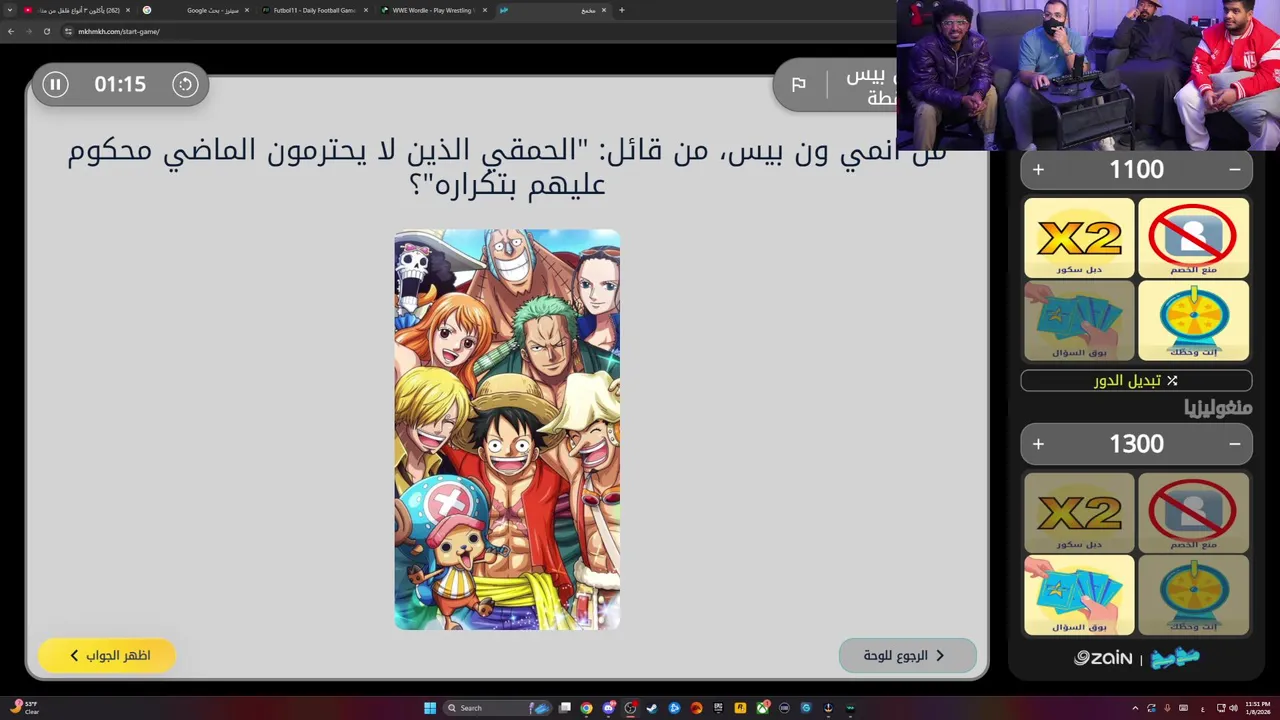The height and width of the screenshot is (720, 1280).
Task: Use X2 دبل سكور card for 1300 team
Action: tap(1079, 513)
